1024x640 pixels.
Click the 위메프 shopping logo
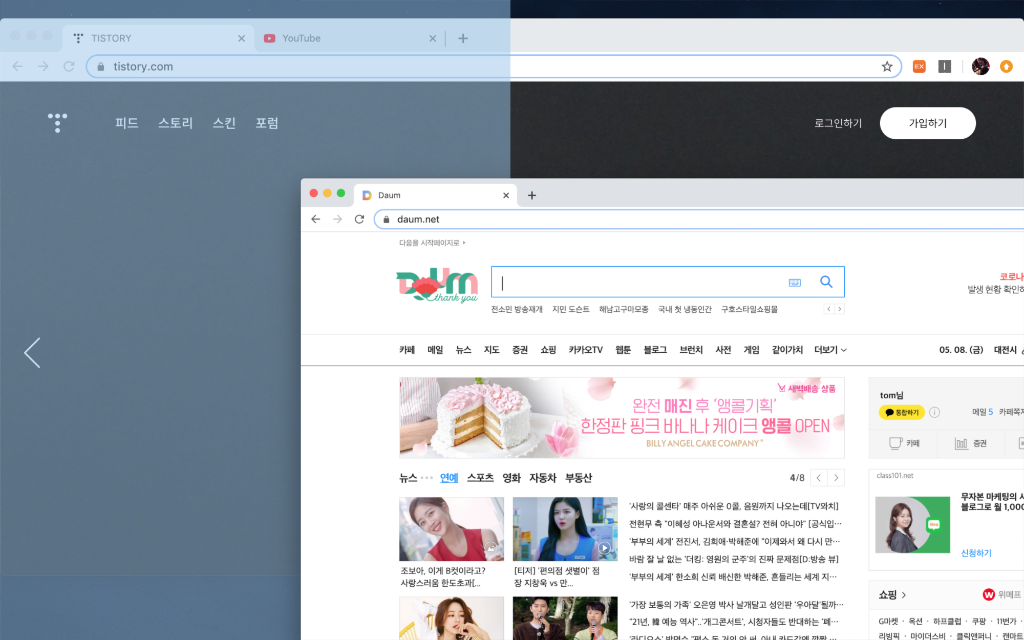click(x=1003, y=595)
